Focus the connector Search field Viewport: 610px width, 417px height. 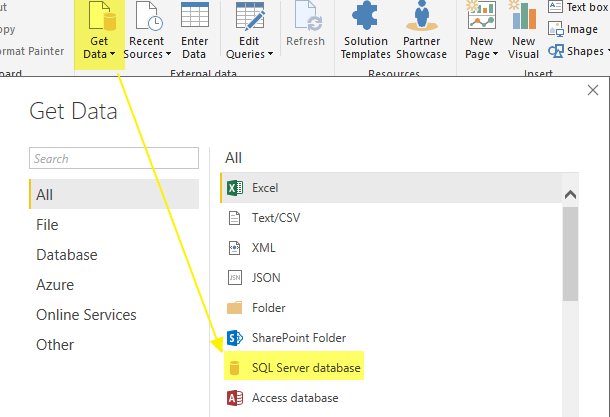click(x=114, y=158)
